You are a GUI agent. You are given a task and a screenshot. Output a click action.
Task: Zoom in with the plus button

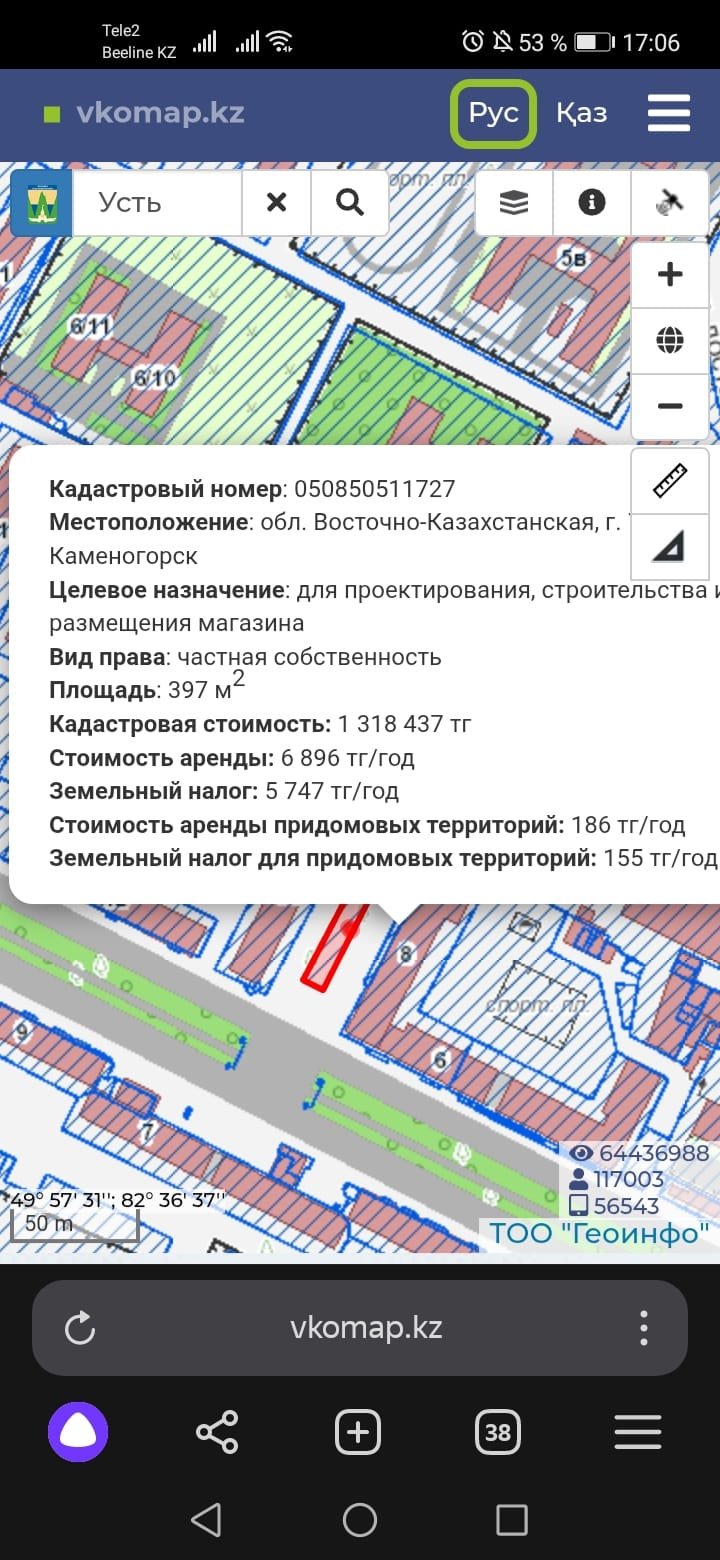pyautogui.click(x=670, y=274)
